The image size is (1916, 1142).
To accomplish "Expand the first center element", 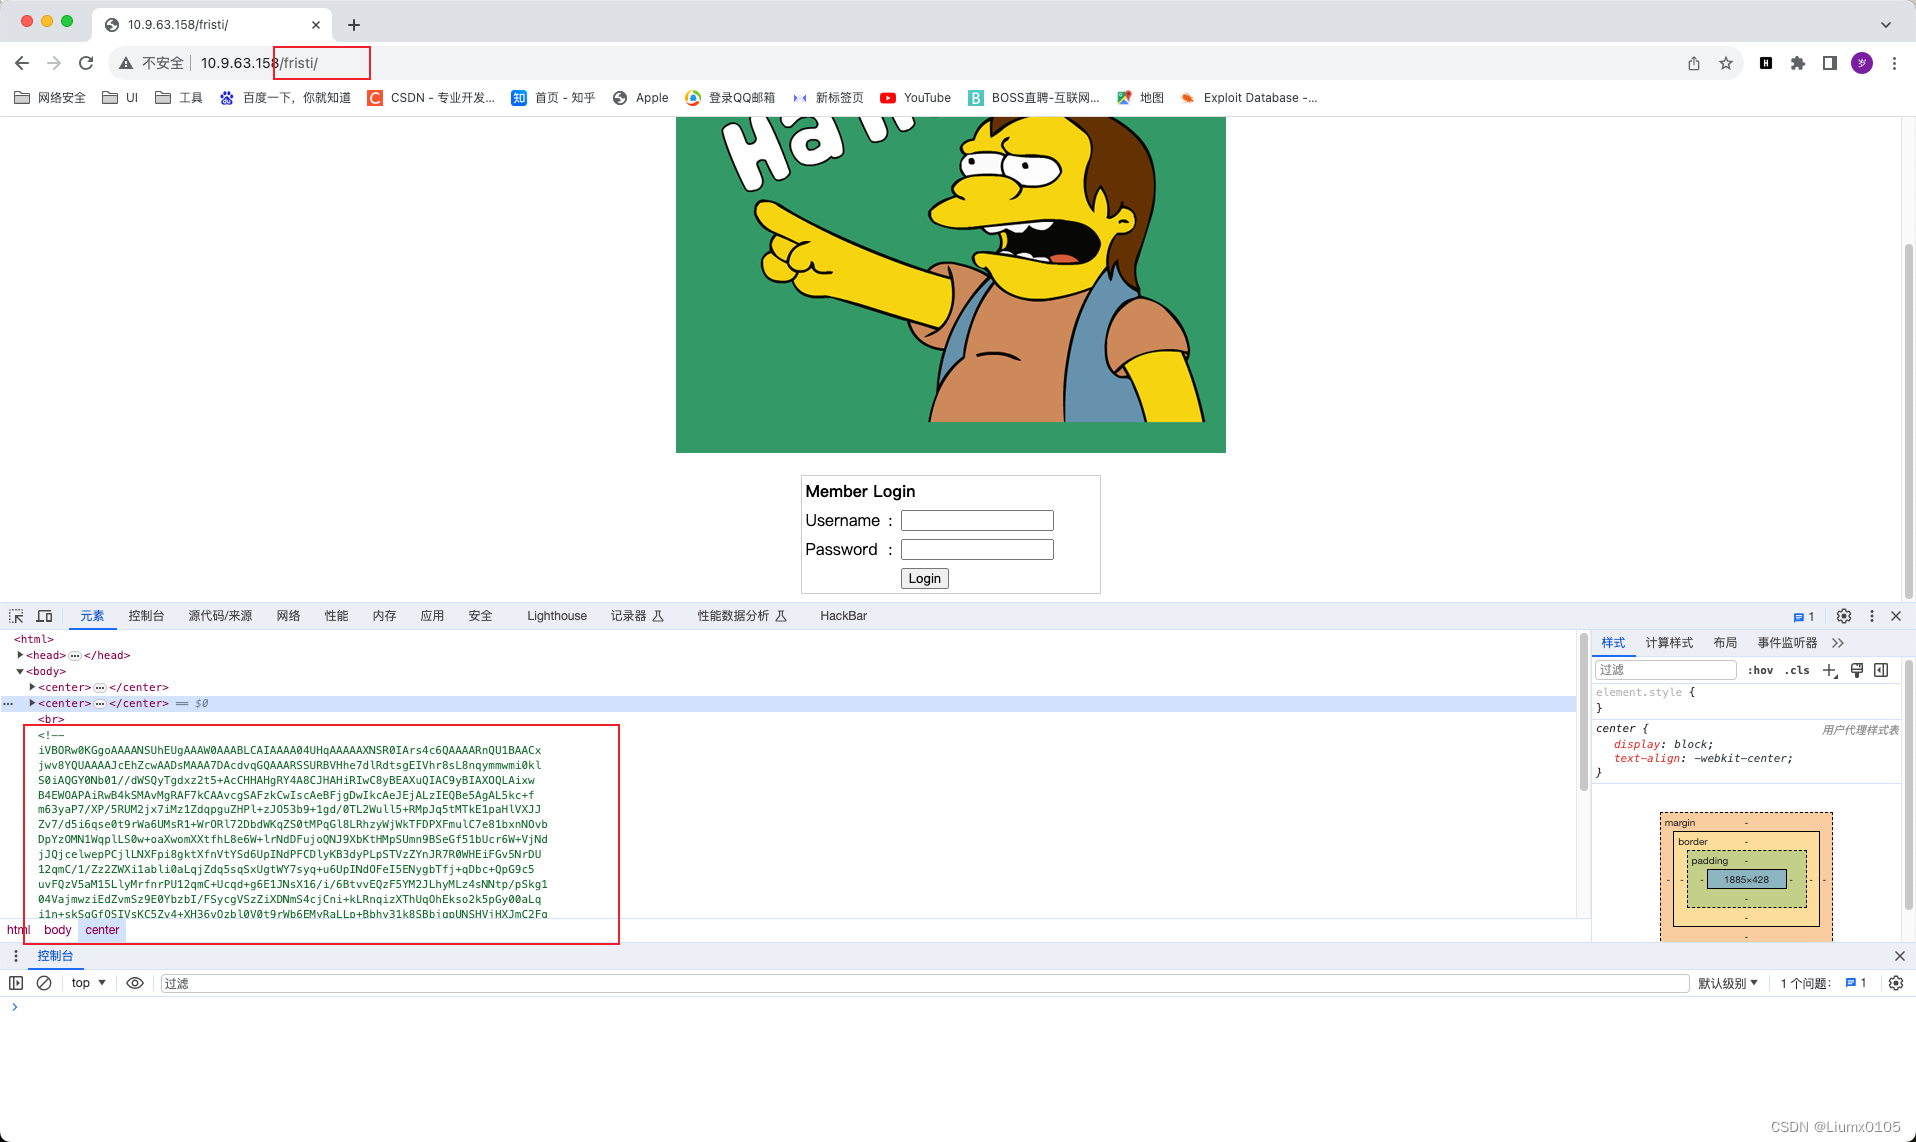I will pyautogui.click(x=32, y=687).
